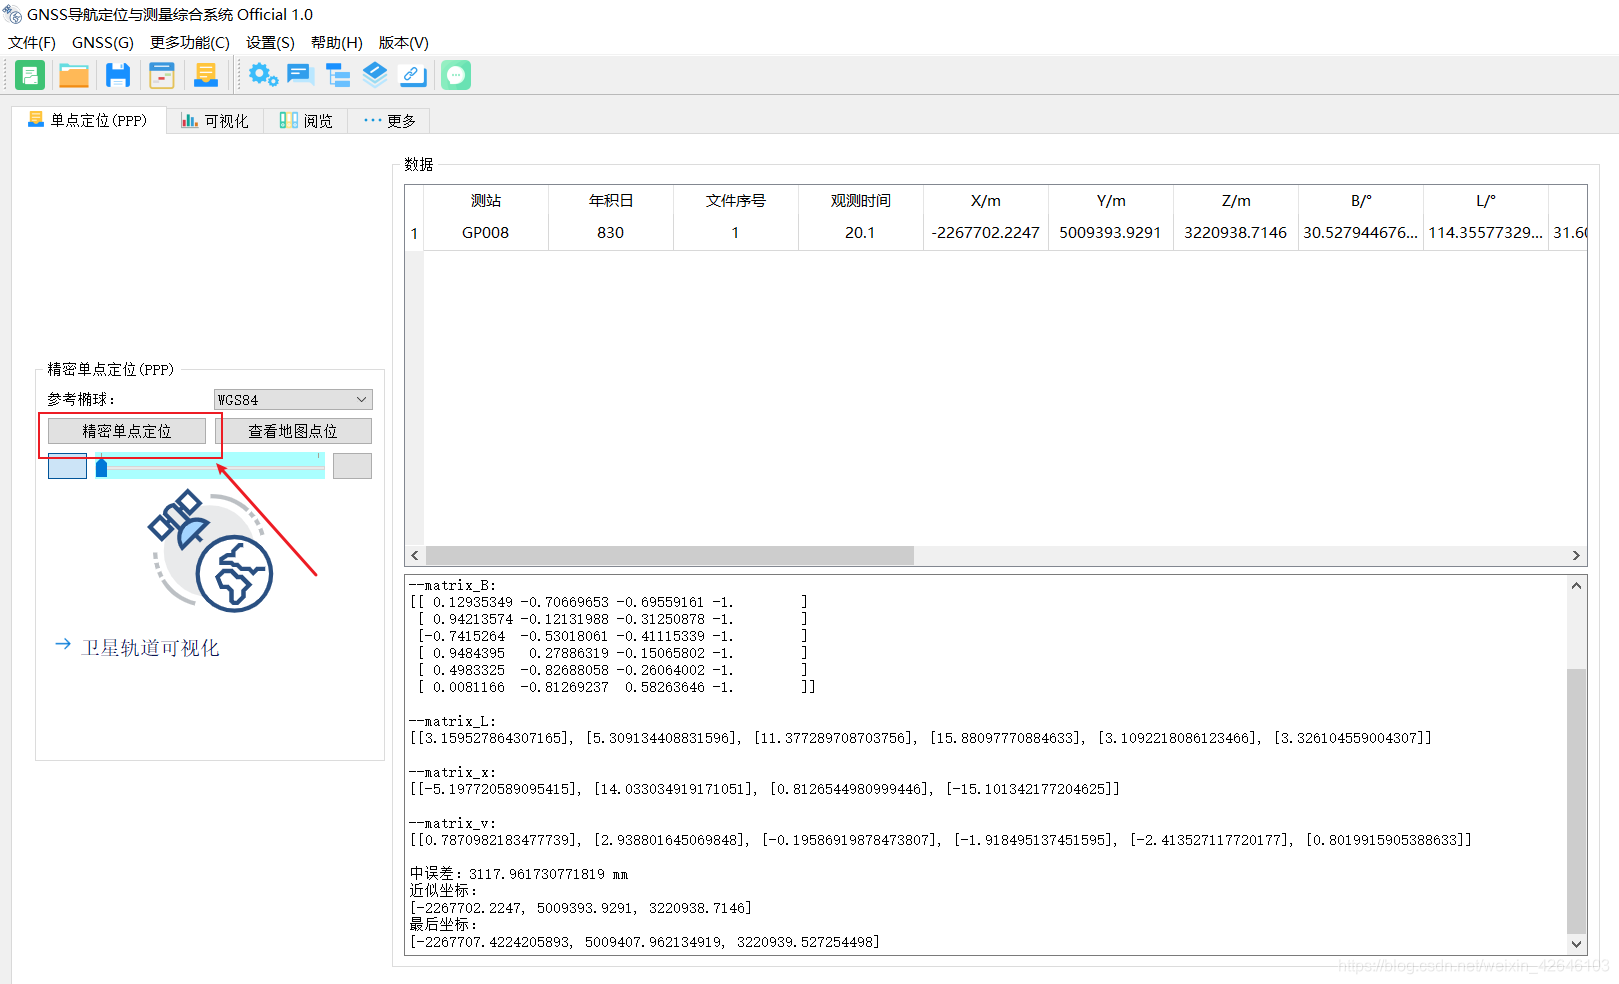1619x984 pixels.
Task: Click the L/° column header
Action: [x=1486, y=201]
